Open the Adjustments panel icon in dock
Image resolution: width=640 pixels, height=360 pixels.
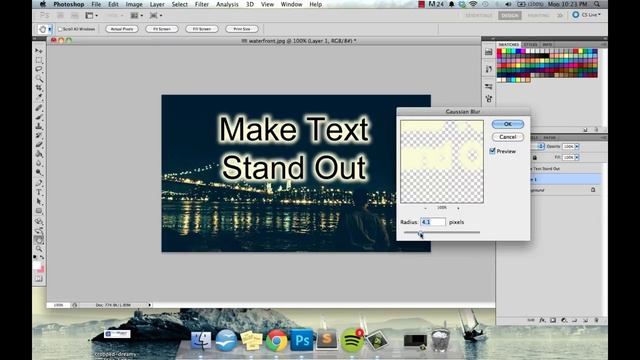[x=489, y=86]
